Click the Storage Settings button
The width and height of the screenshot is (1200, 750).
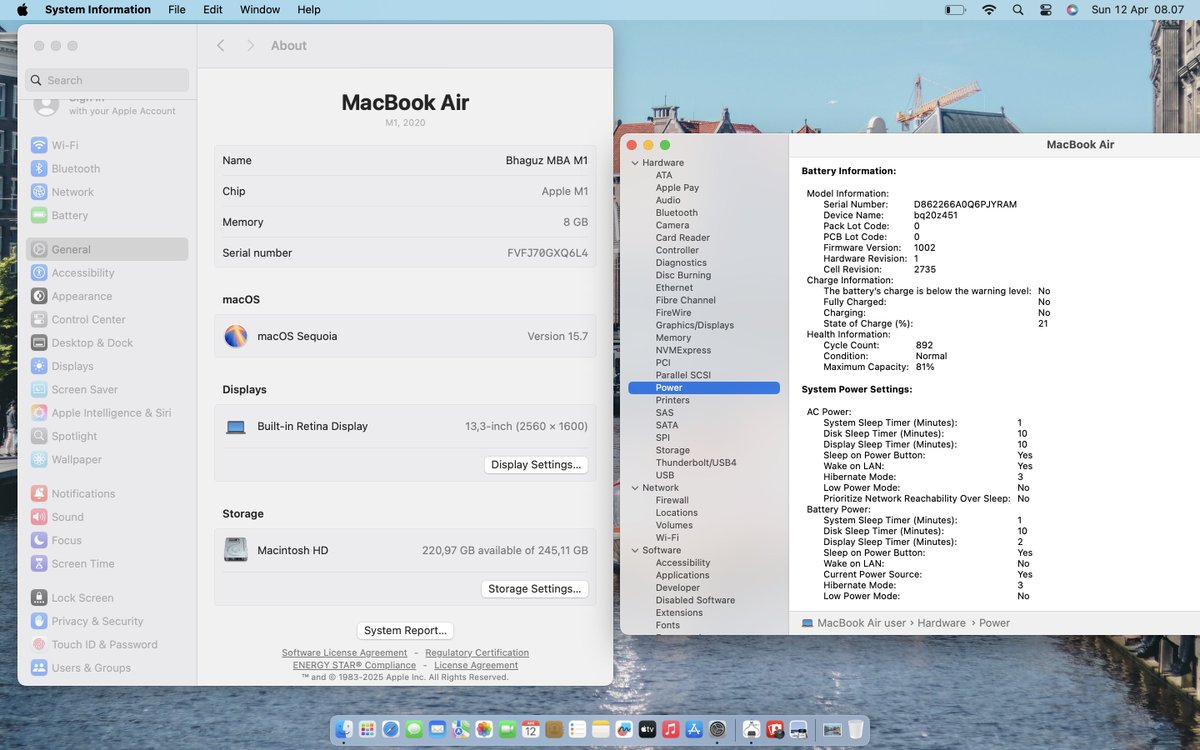(535, 589)
